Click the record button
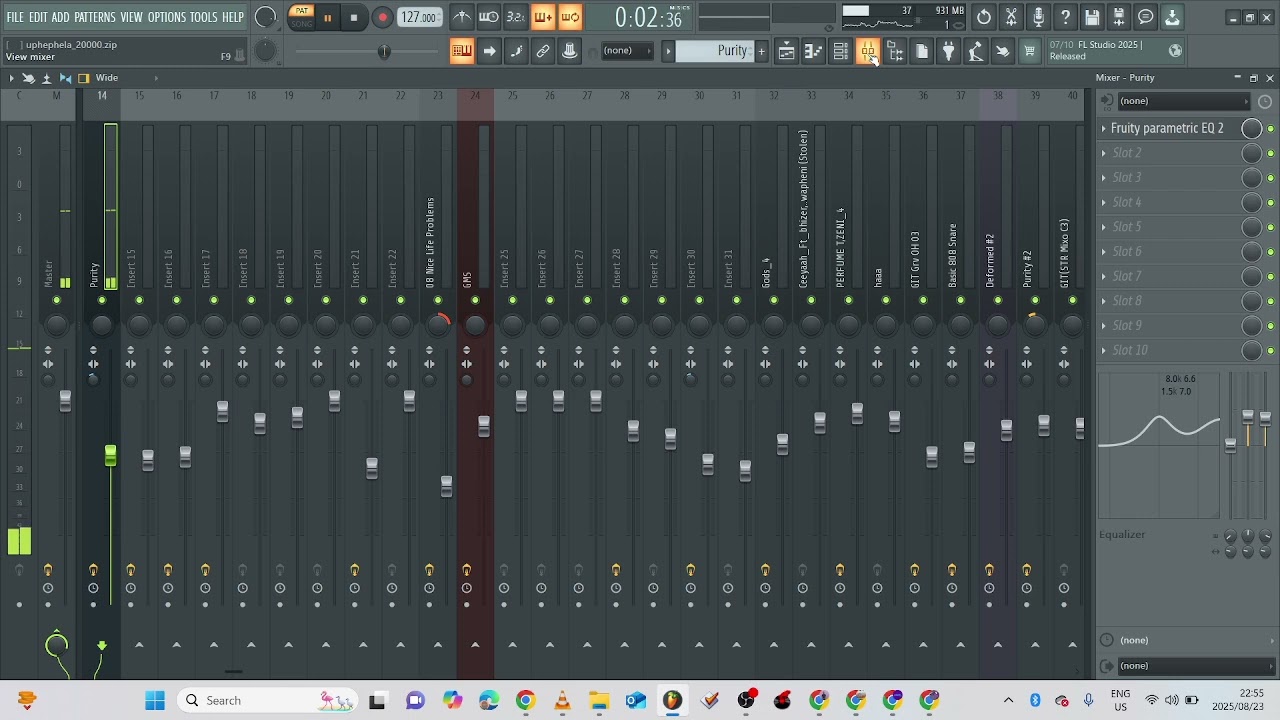 point(382,18)
